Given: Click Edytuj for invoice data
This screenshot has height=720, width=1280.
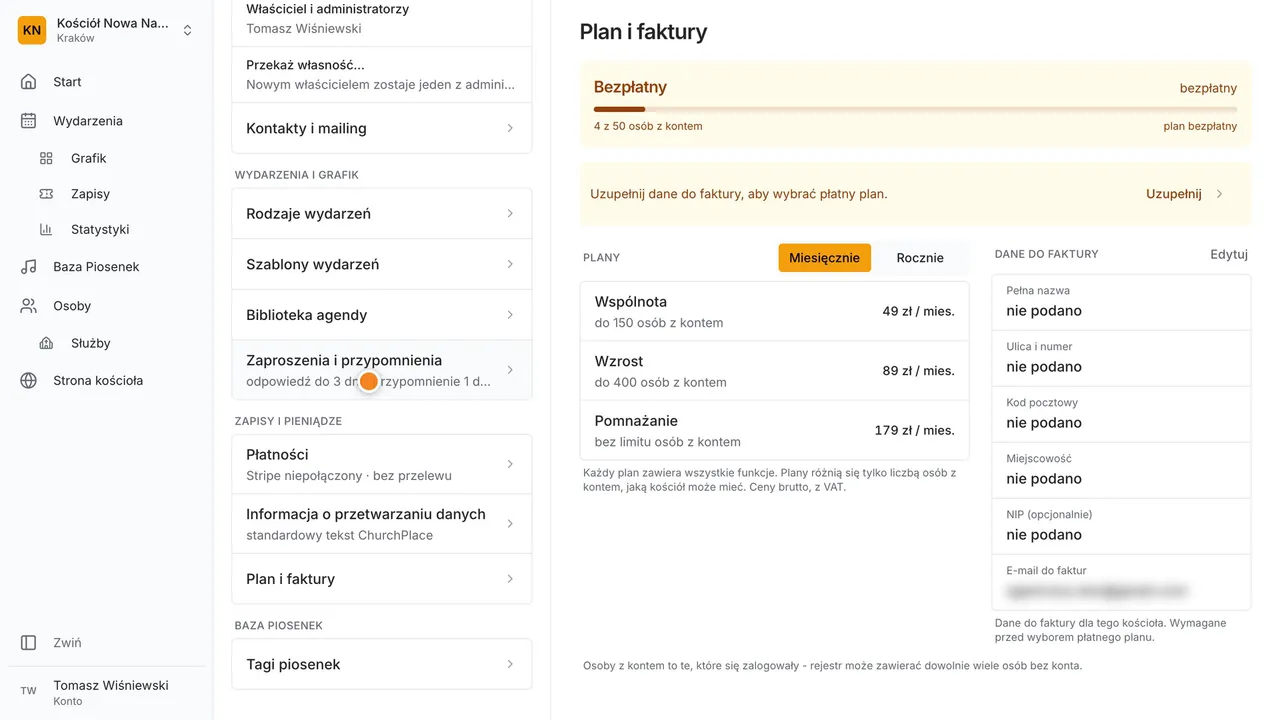Looking at the screenshot, I should point(1229,254).
